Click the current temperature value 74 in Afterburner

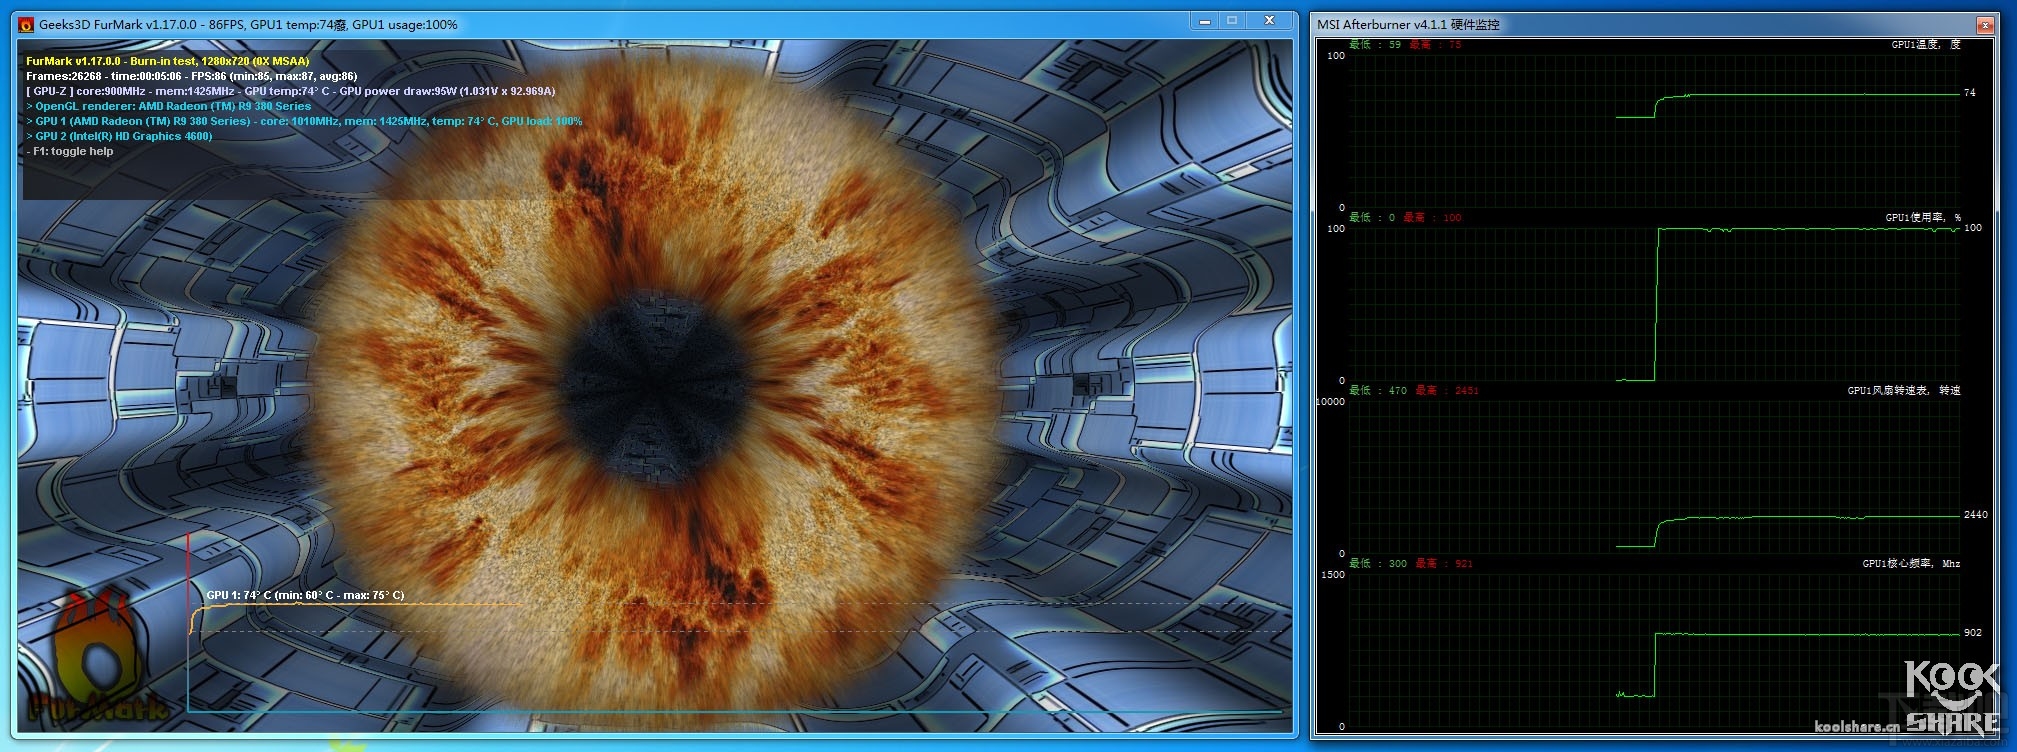click(x=1970, y=93)
